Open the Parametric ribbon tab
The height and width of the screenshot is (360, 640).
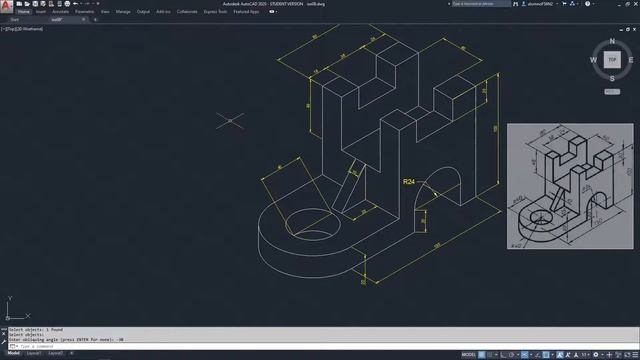click(x=84, y=12)
